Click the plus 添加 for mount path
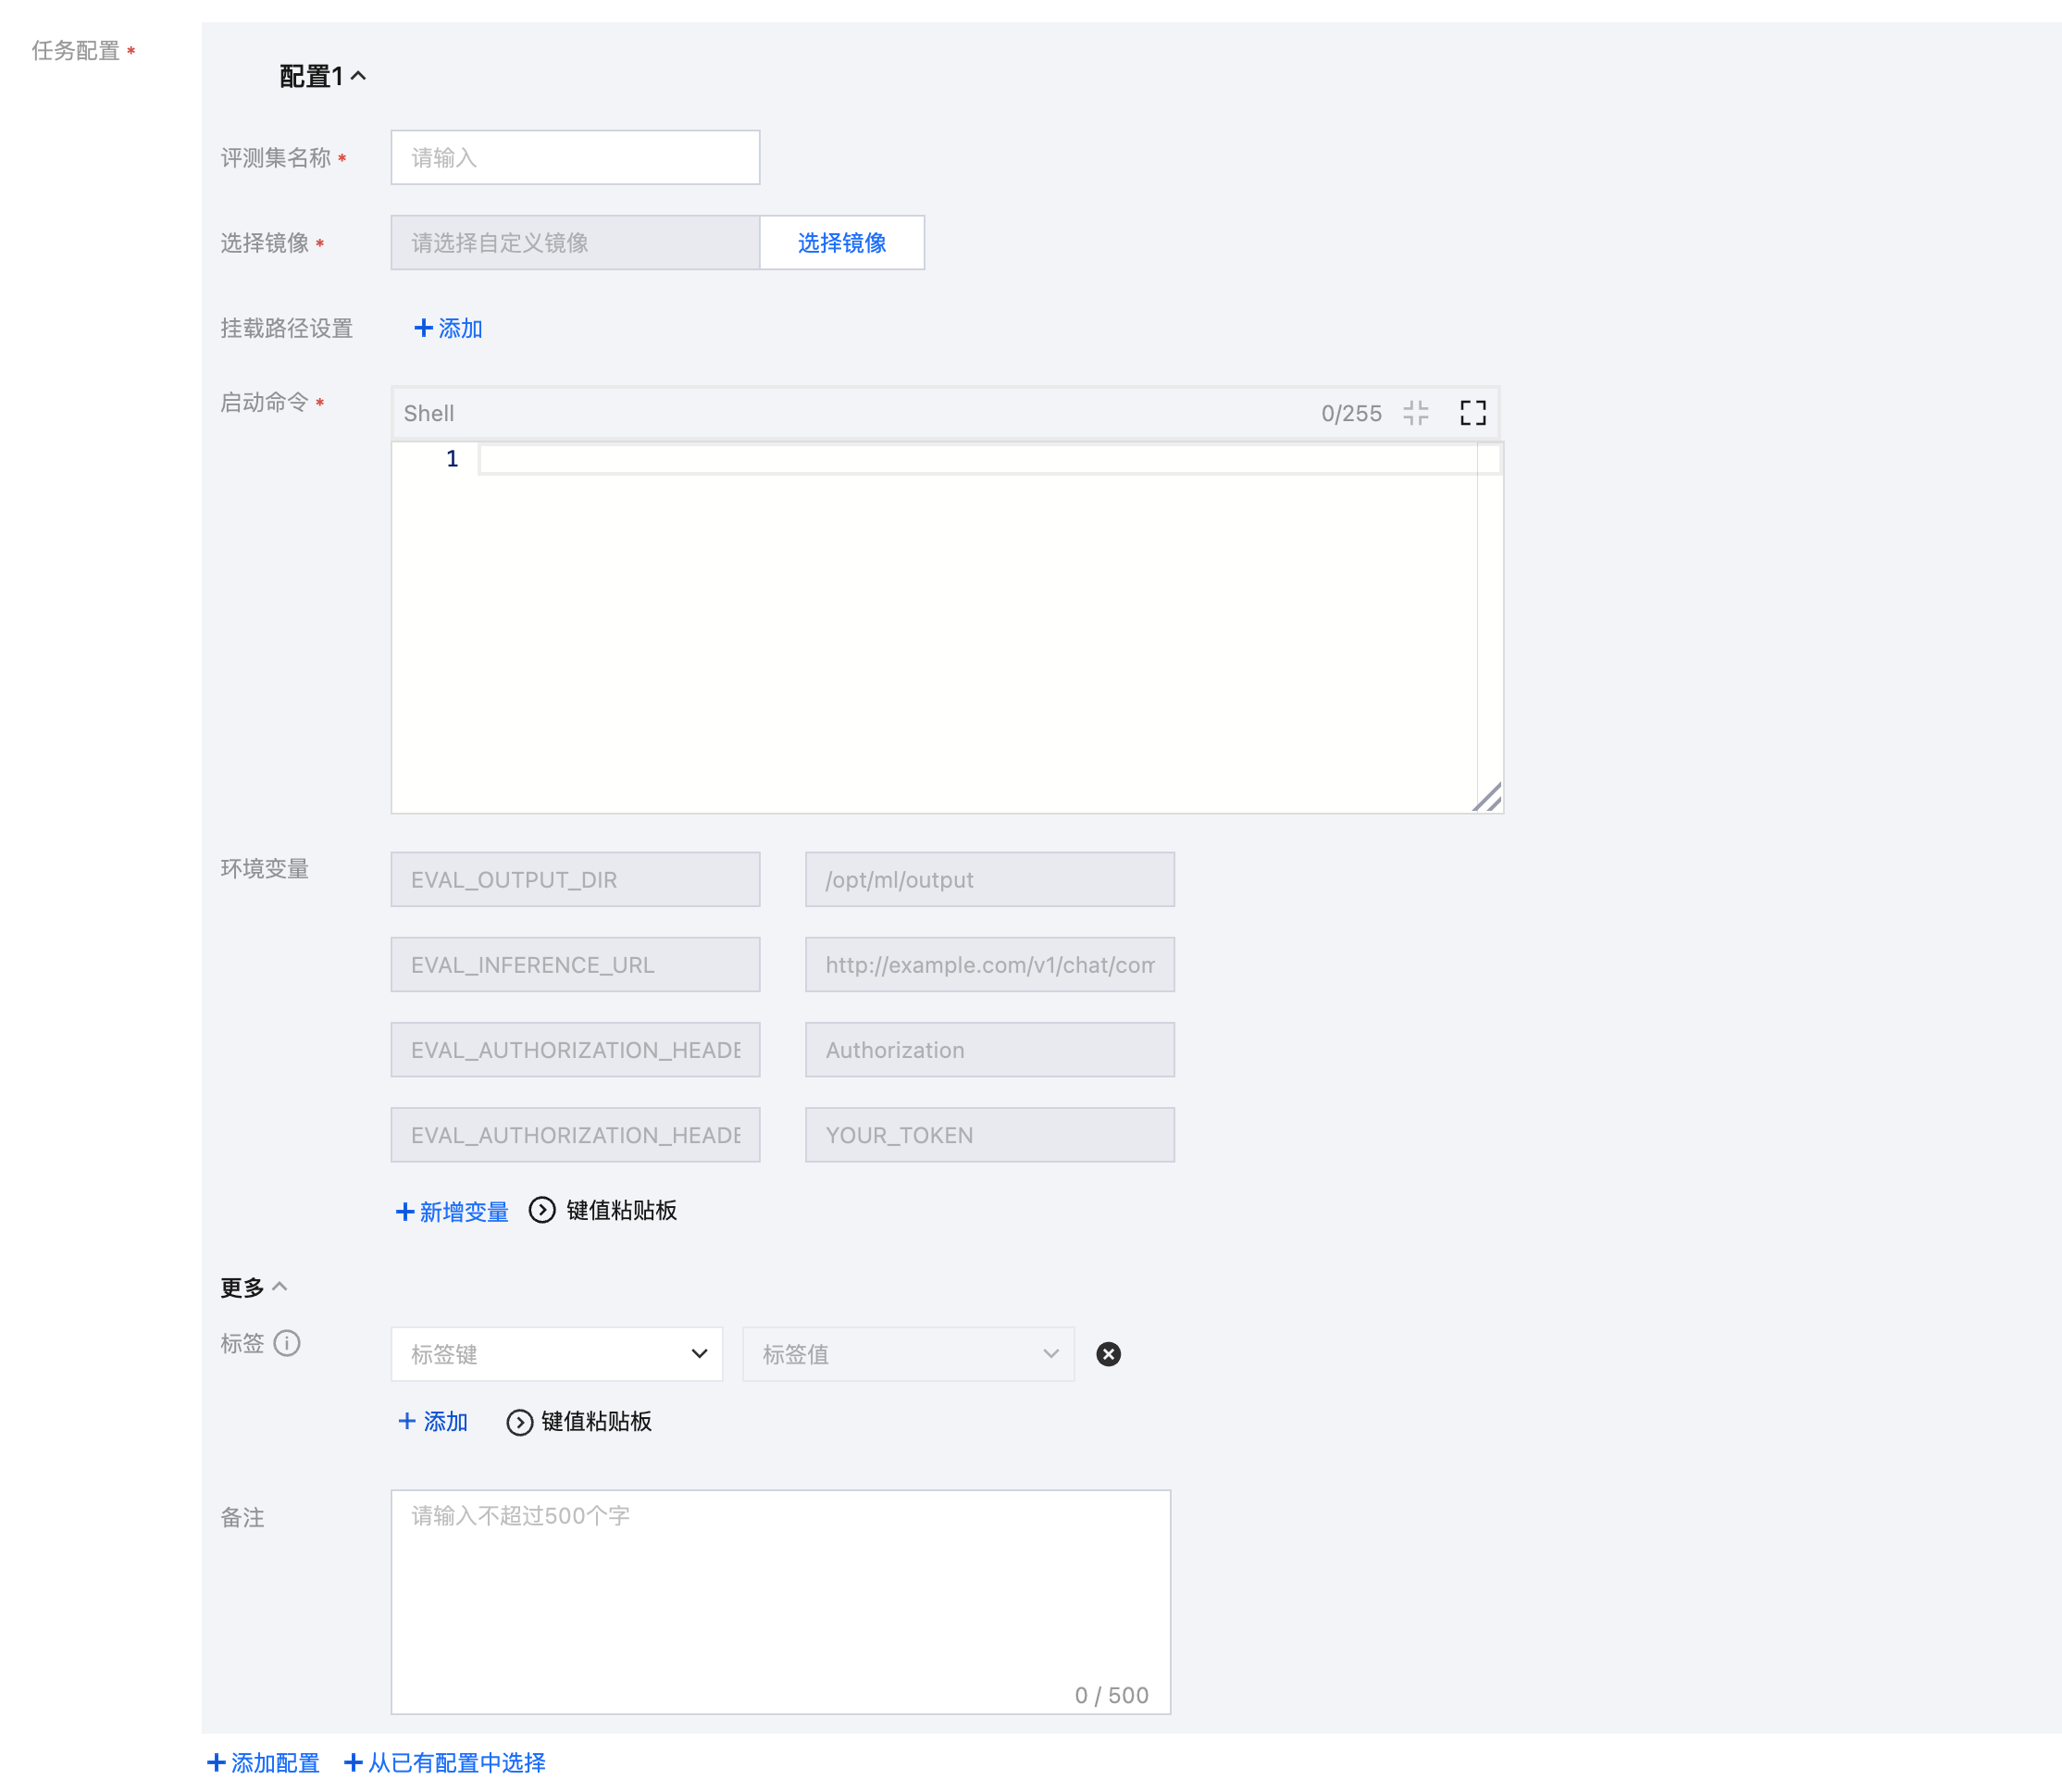2062x1792 pixels. pos(448,328)
